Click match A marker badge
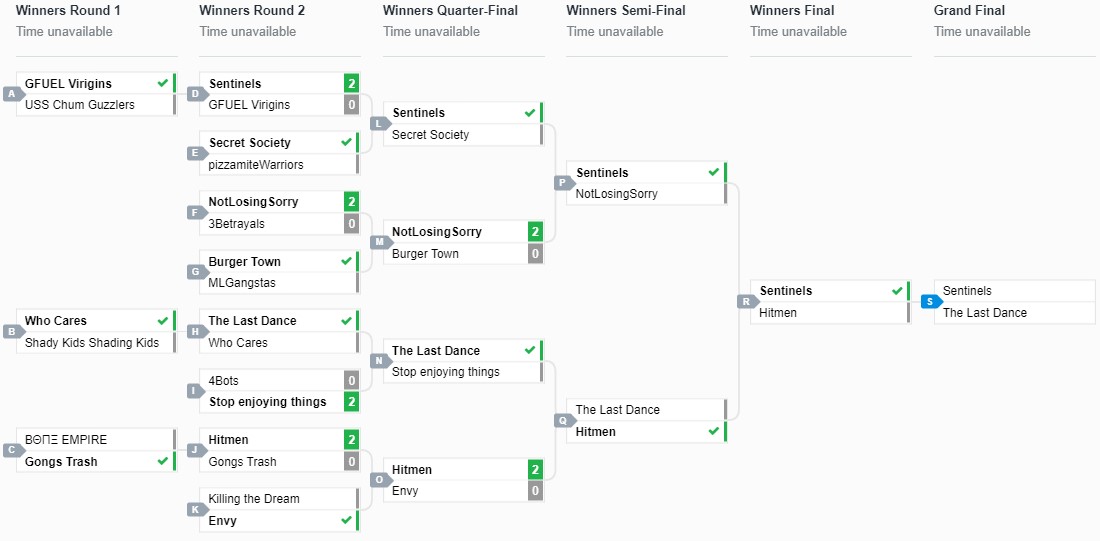This screenshot has height=541, width=1100. pyautogui.click(x=13, y=94)
